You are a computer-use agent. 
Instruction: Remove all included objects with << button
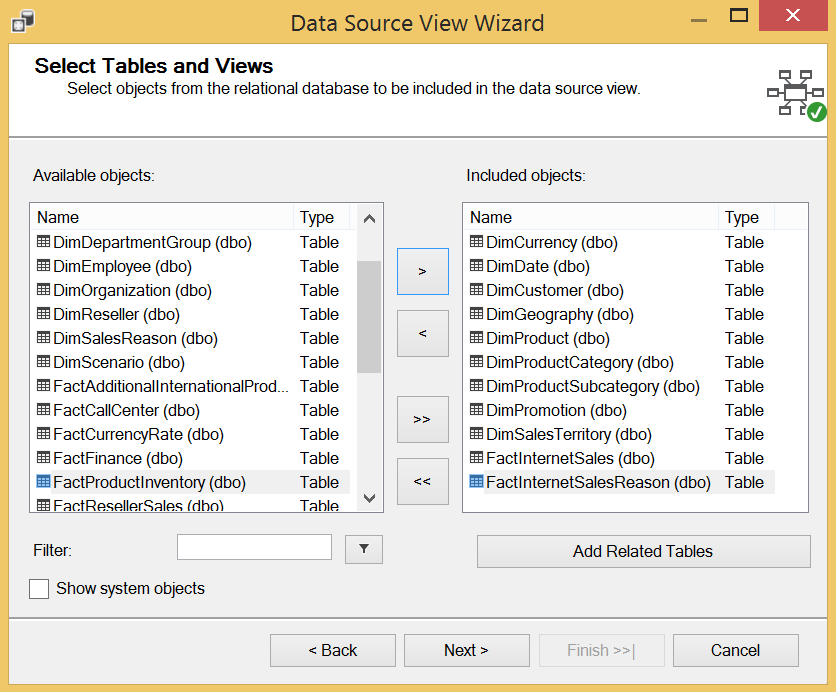pos(422,481)
